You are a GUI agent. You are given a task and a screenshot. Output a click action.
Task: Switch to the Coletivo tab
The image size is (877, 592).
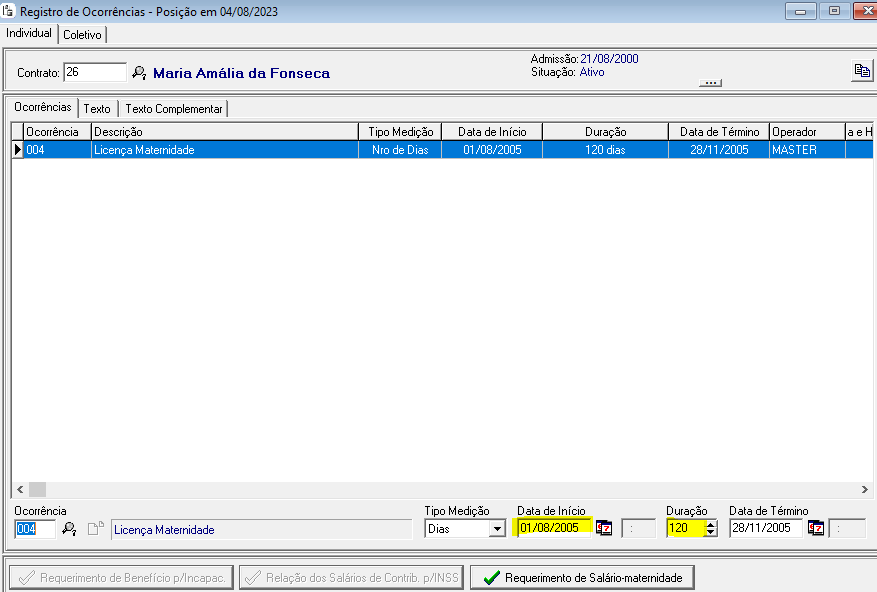82,34
